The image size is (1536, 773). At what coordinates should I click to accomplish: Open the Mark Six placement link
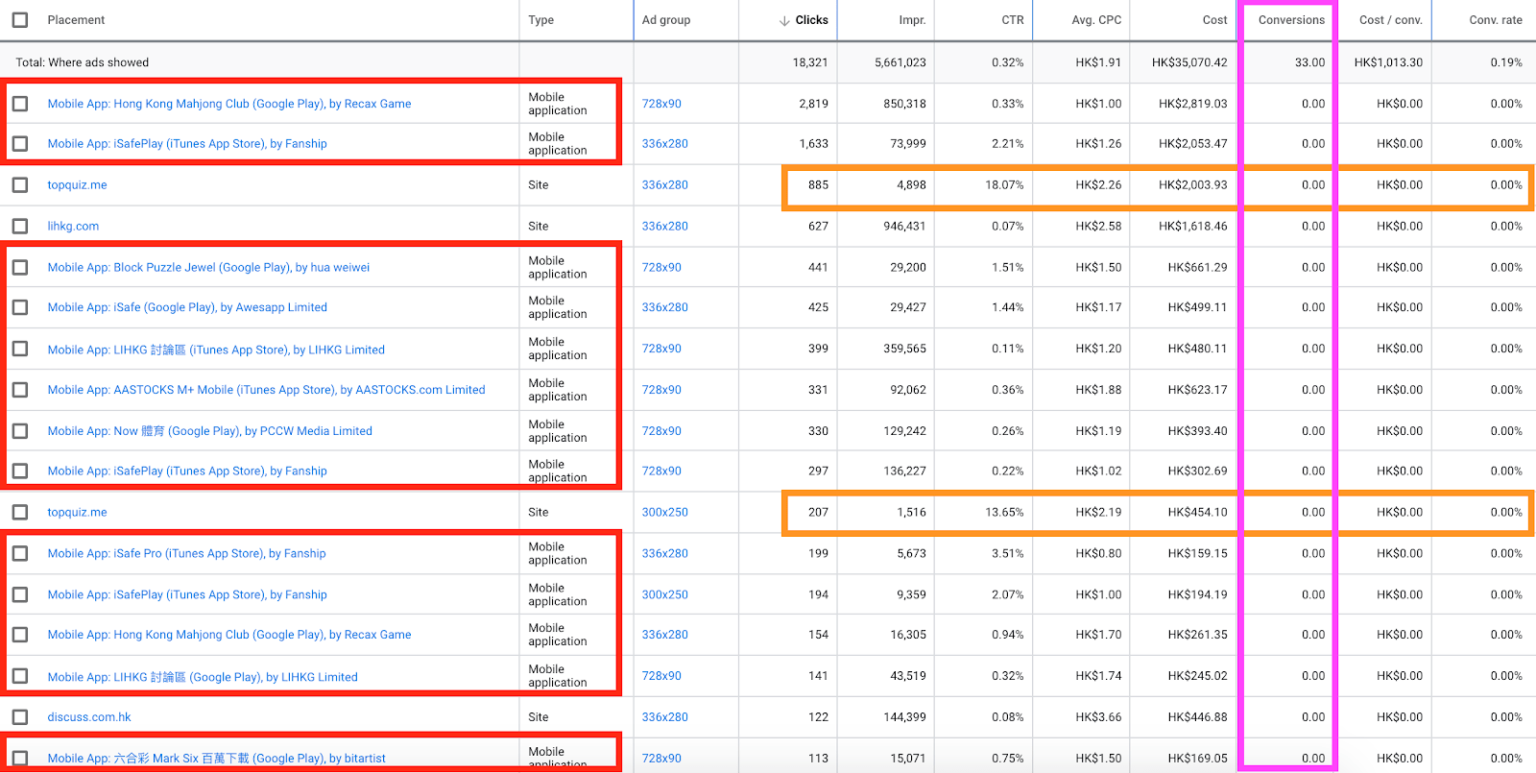point(215,758)
